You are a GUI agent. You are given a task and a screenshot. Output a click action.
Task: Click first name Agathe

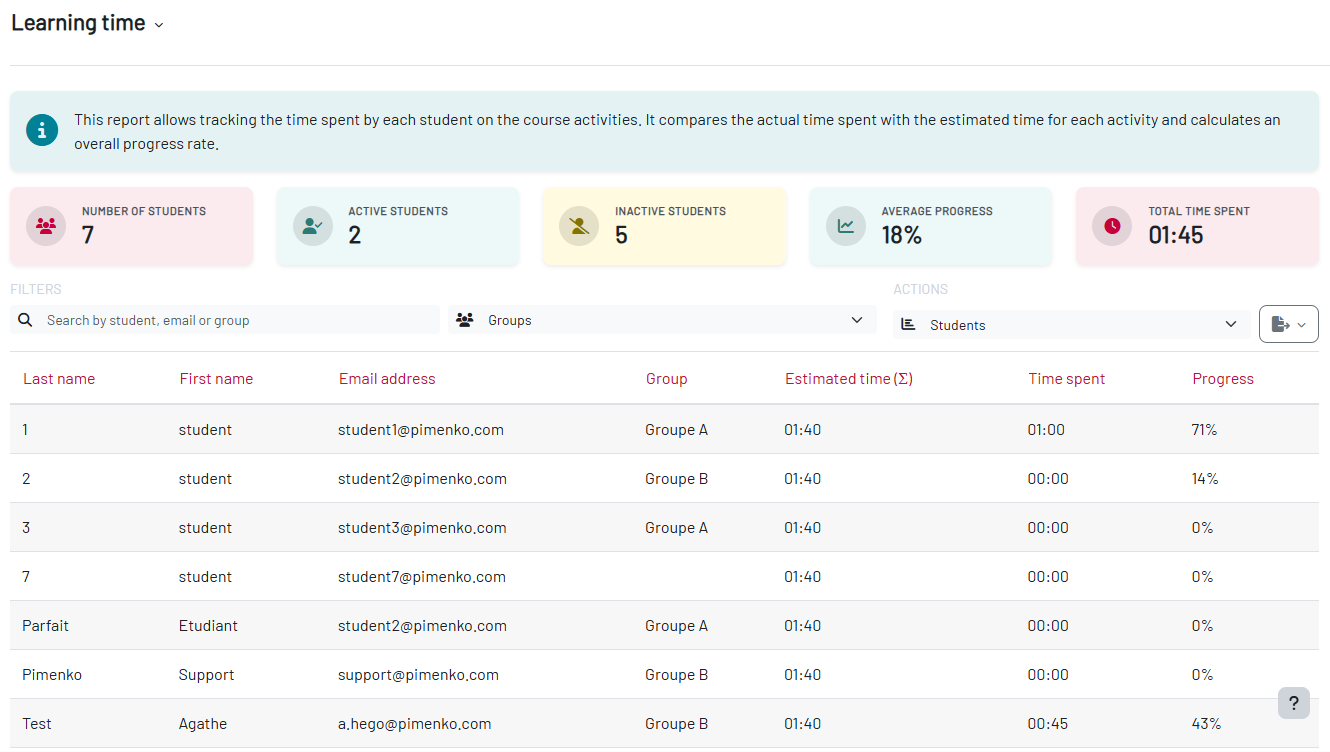coord(203,724)
